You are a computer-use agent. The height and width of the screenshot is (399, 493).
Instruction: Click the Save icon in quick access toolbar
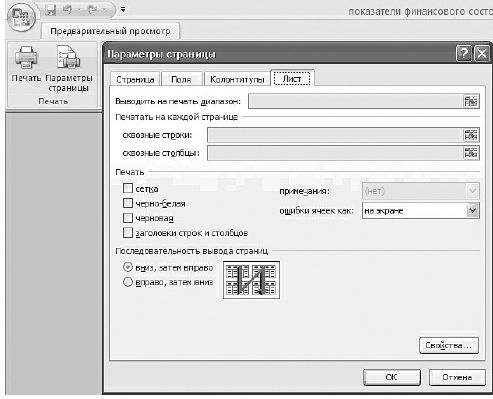click(x=52, y=10)
